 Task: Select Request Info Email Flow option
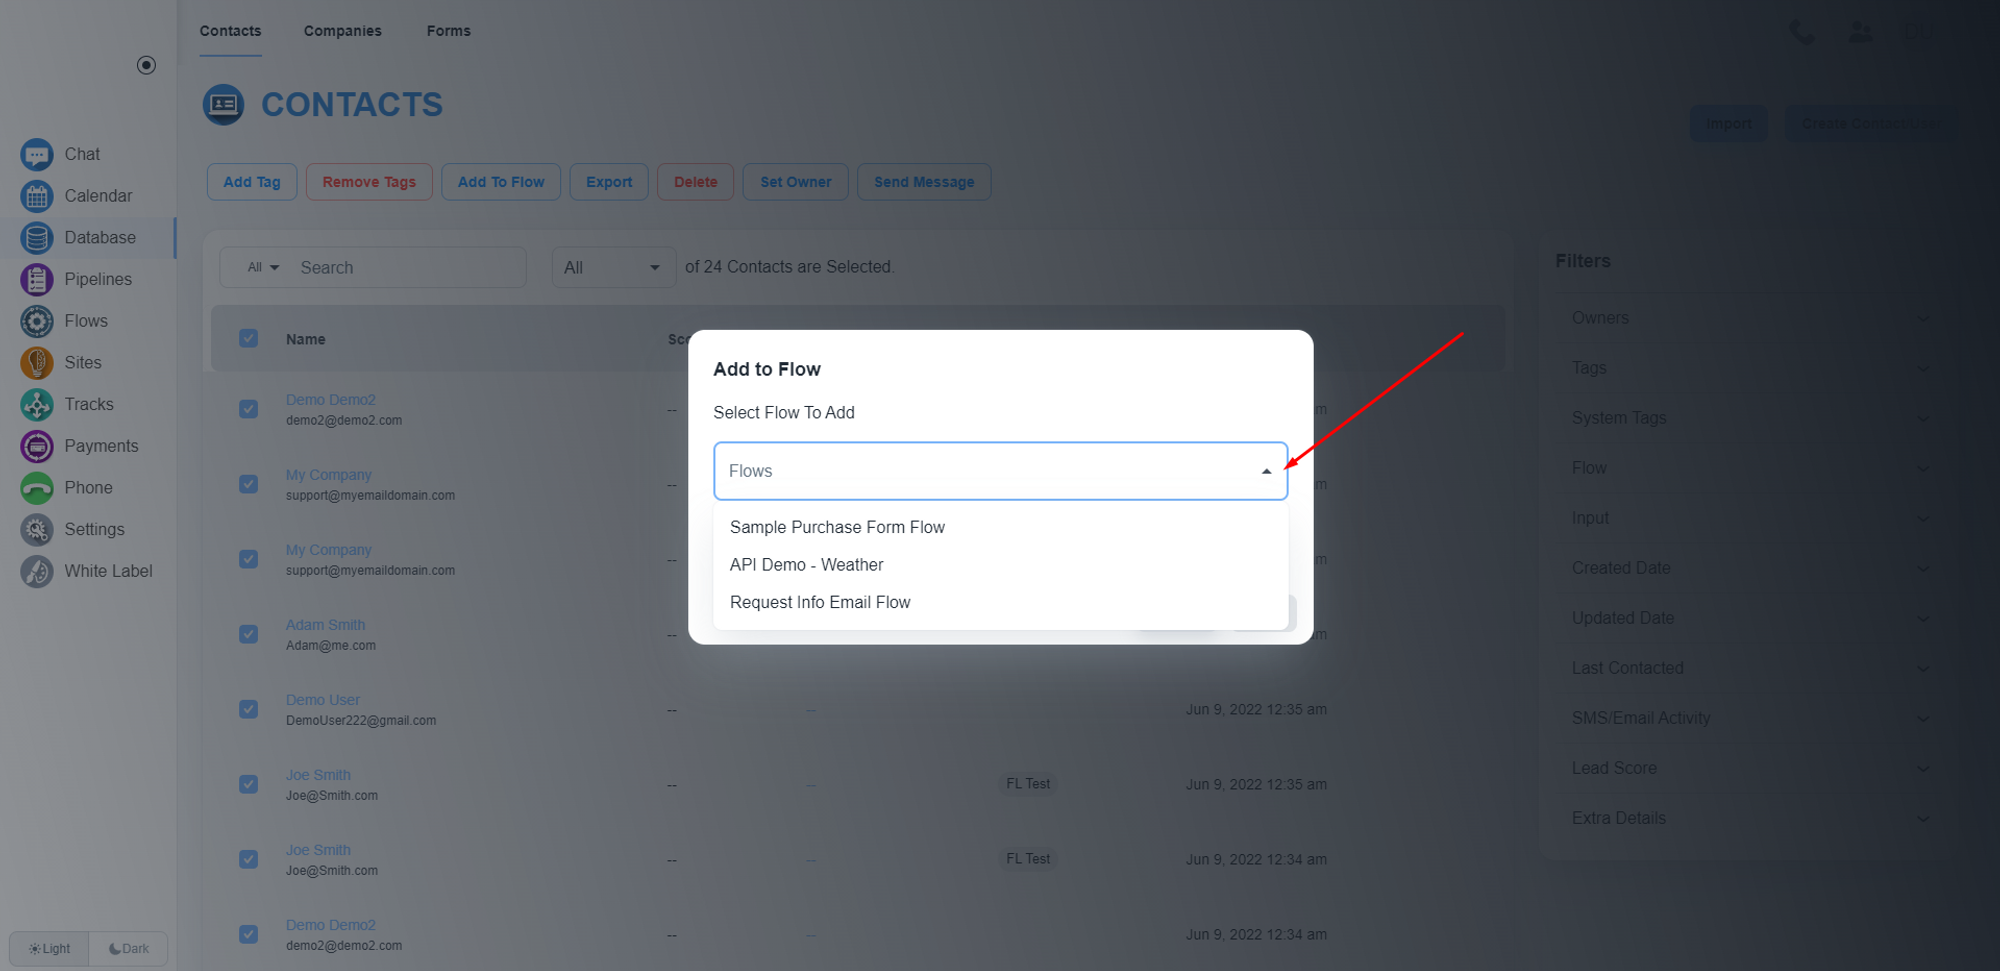pyautogui.click(x=820, y=602)
